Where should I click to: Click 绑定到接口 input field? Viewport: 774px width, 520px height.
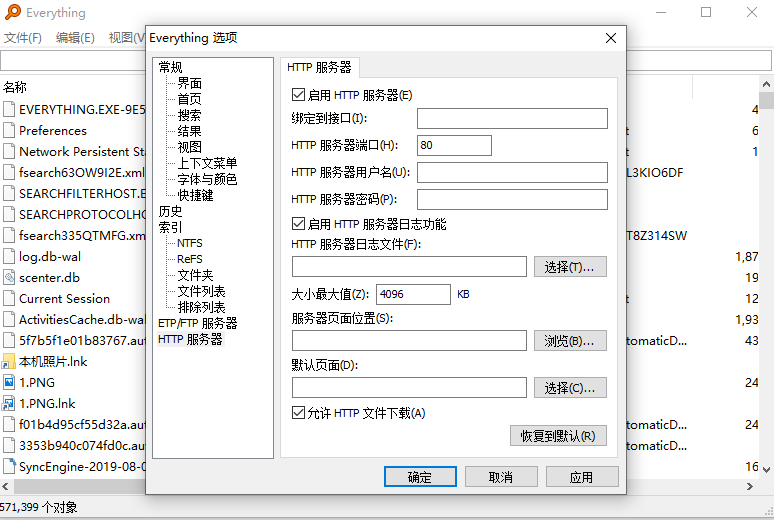(512, 119)
